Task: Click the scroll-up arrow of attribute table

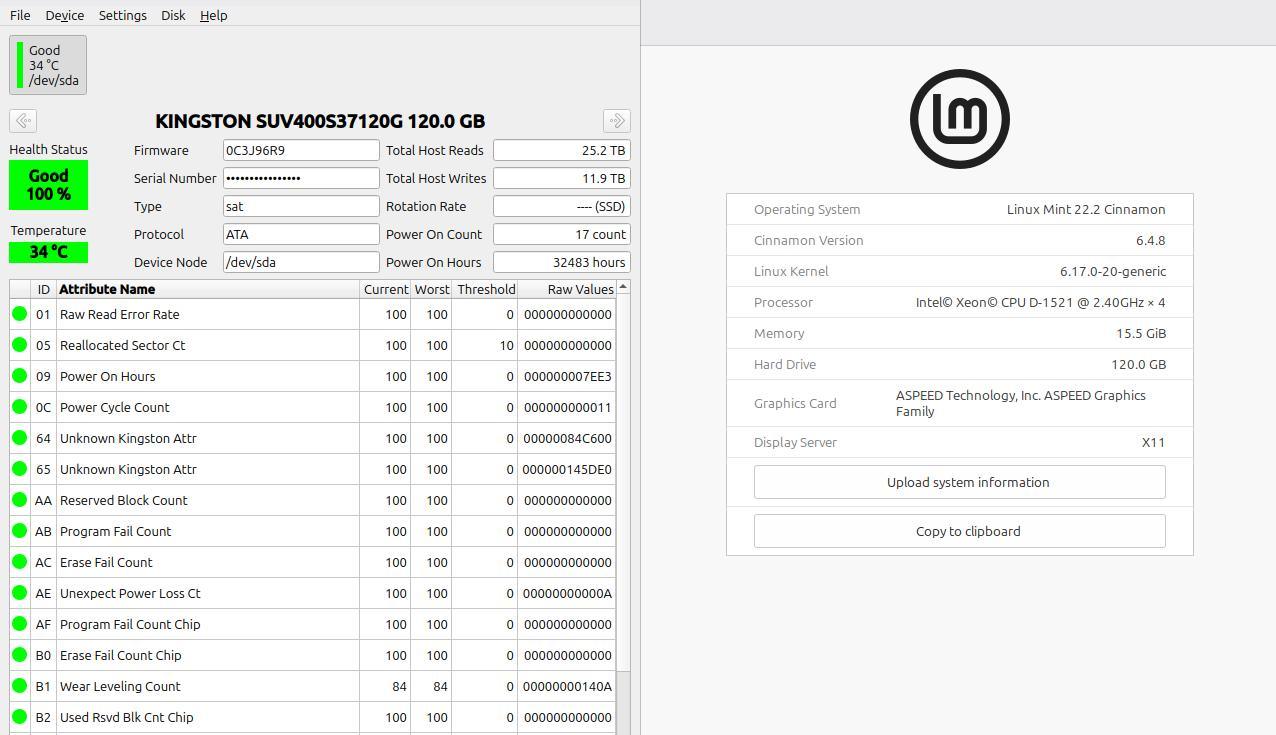Action: 623,288
